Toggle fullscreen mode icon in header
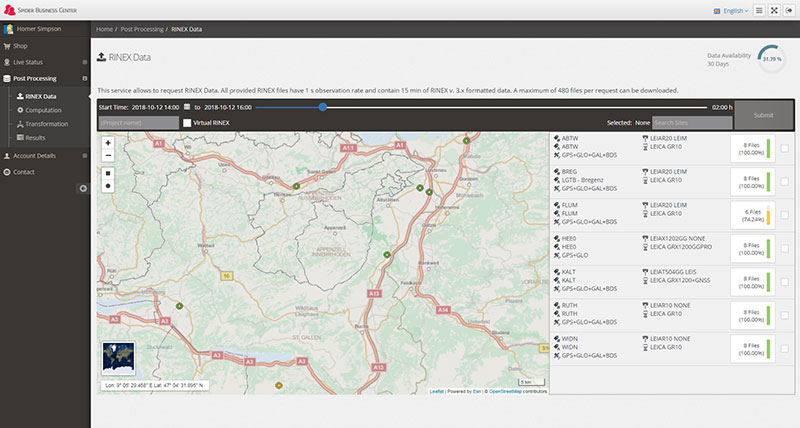Image resolution: width=800 pixels, height=428 pixels. (774, 10)
